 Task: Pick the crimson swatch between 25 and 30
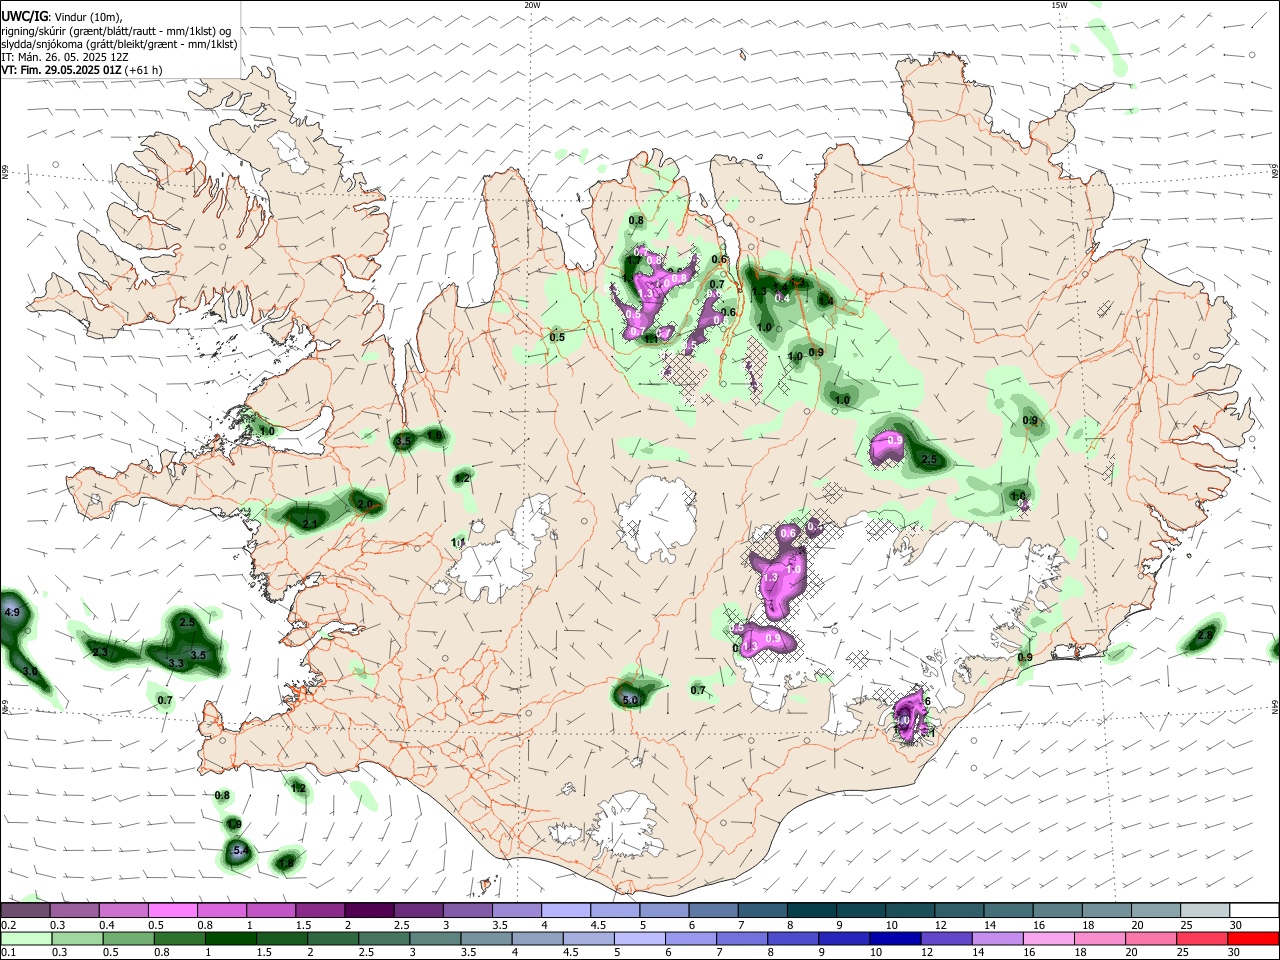1204,938
